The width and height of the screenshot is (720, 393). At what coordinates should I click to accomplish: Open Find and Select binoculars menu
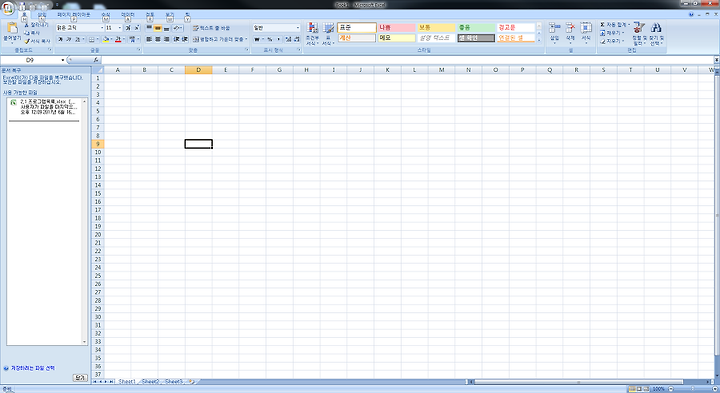coord(656,34)
